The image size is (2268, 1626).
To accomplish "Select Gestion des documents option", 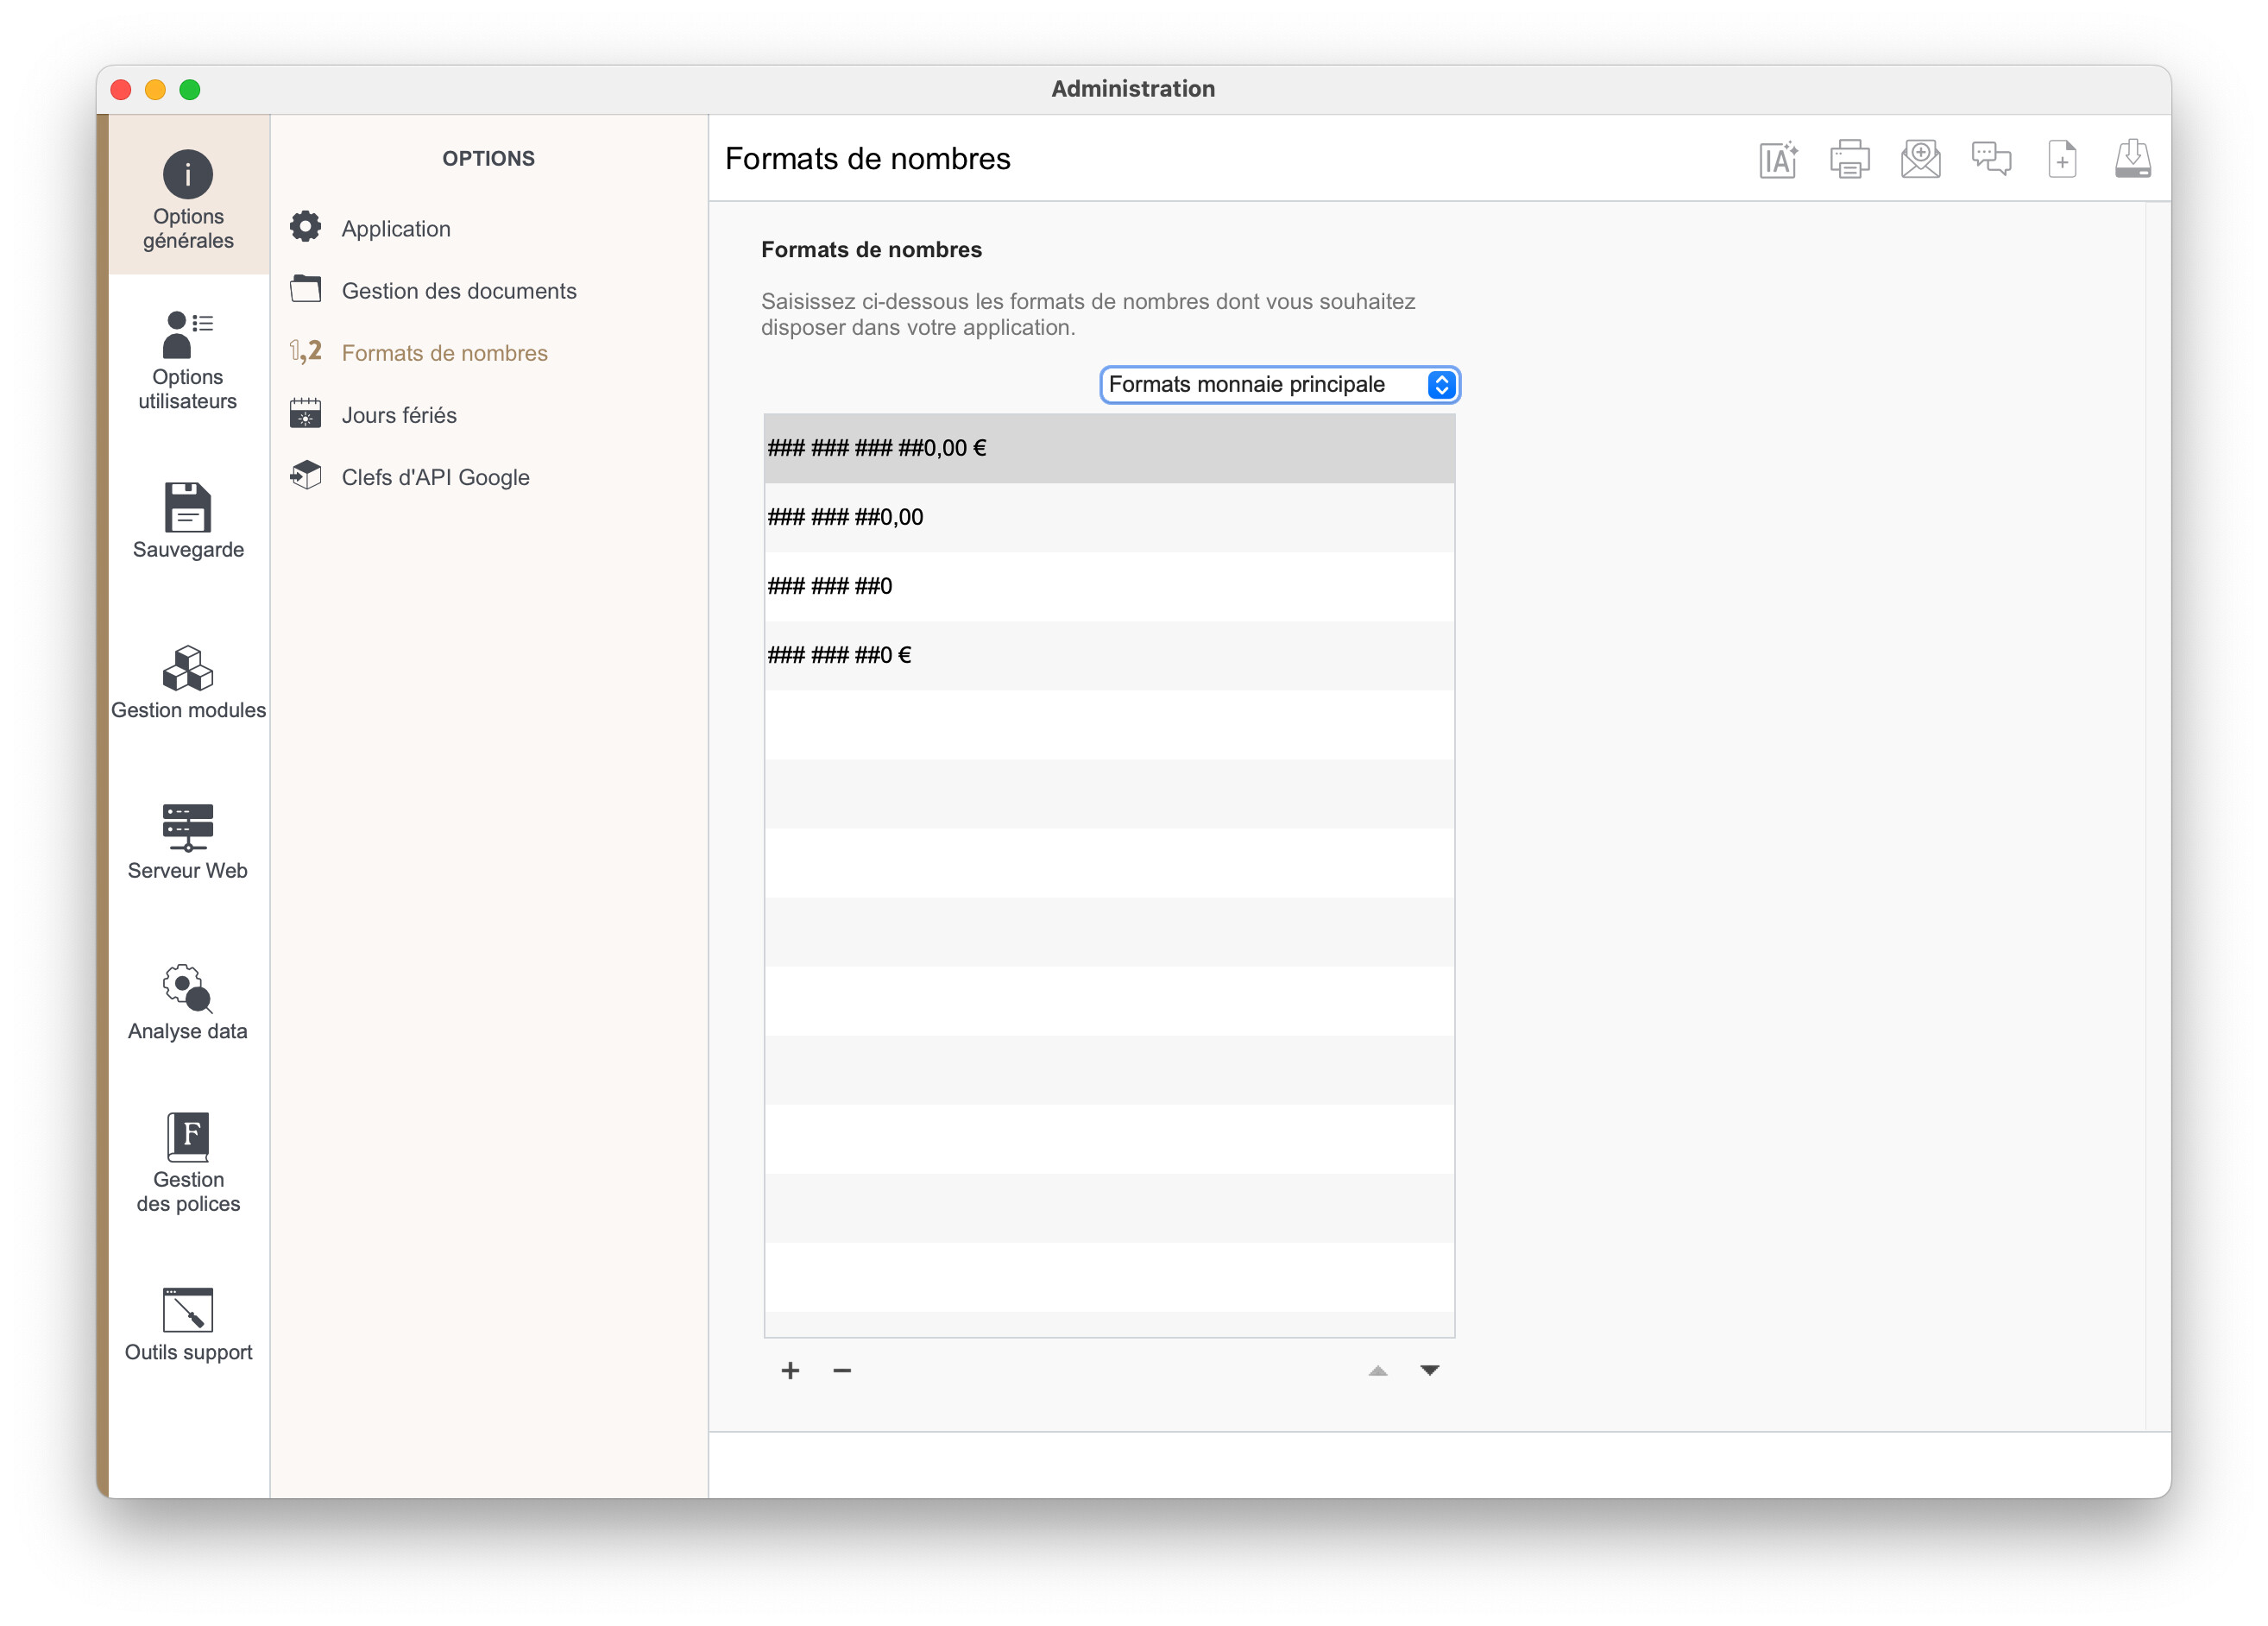I will coord(458,291).
